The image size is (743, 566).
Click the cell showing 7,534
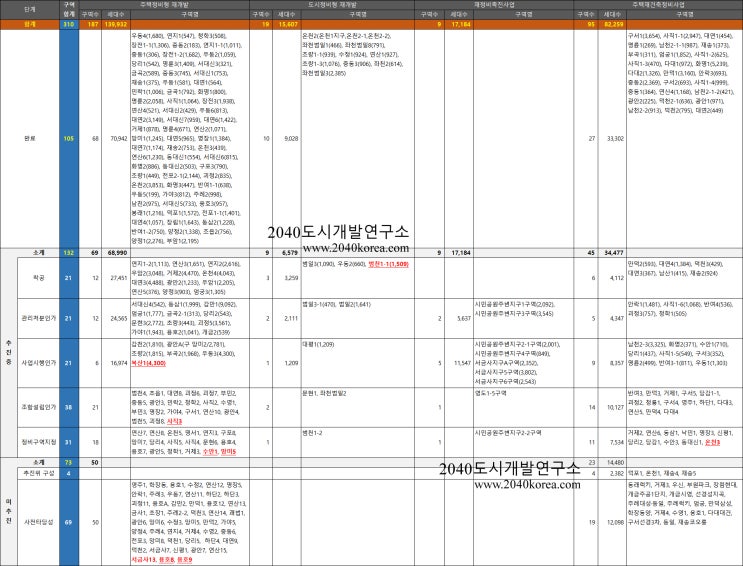[612, 442]
